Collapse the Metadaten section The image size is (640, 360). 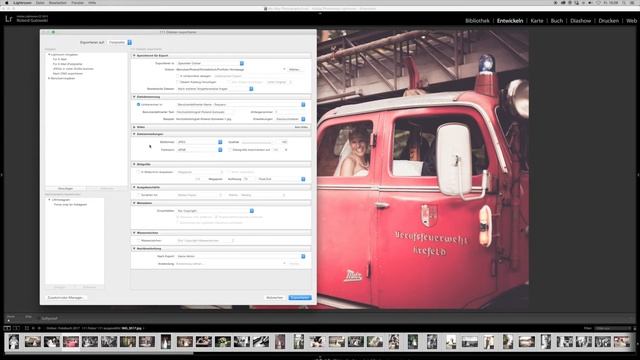coord(134,203)
